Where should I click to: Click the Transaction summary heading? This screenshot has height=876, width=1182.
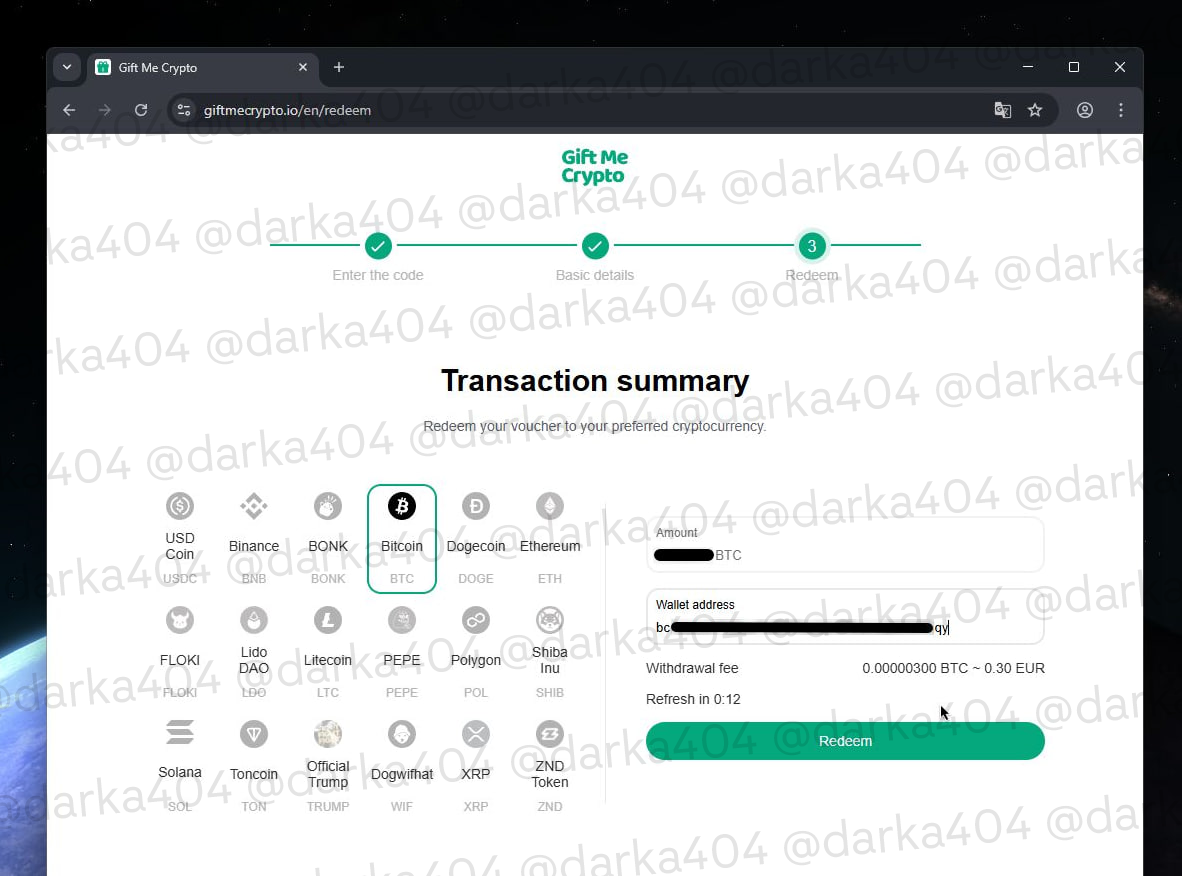(595, 381)
